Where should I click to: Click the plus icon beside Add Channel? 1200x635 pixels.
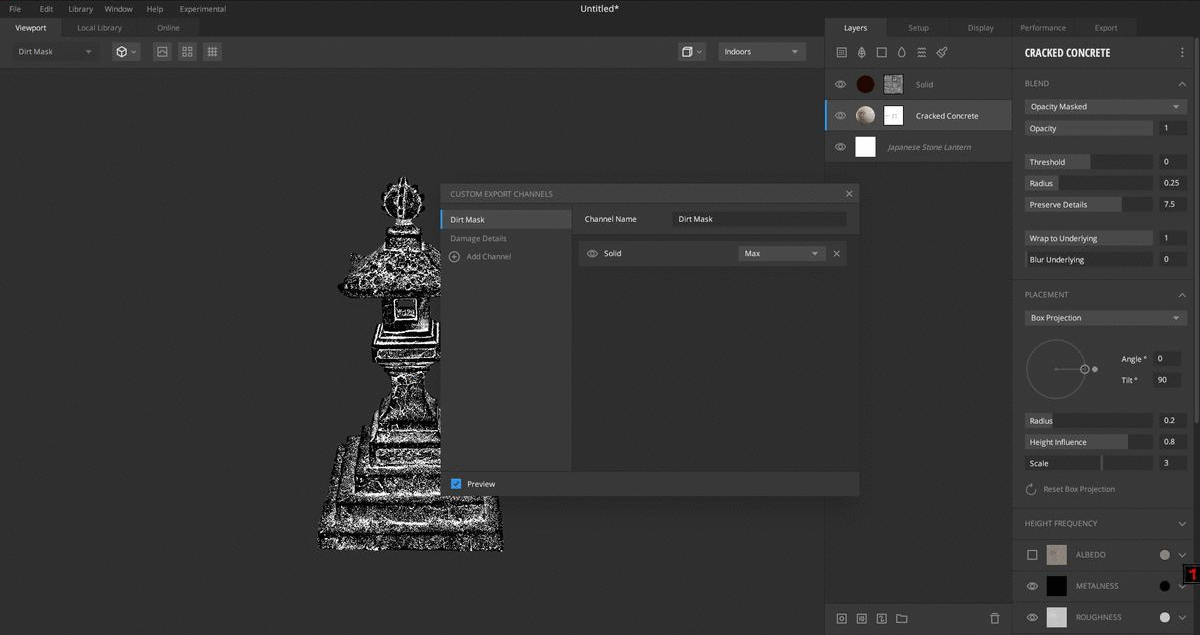tap(455, 257)
